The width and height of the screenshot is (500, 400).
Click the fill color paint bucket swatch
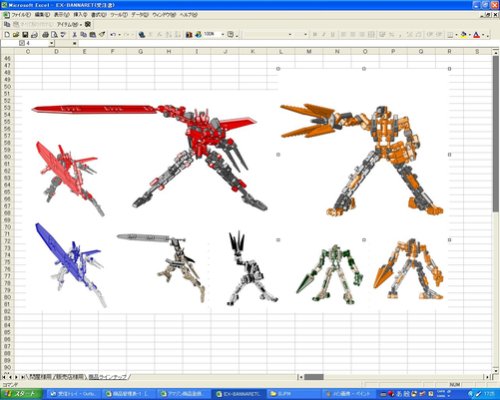click(463, 35)
